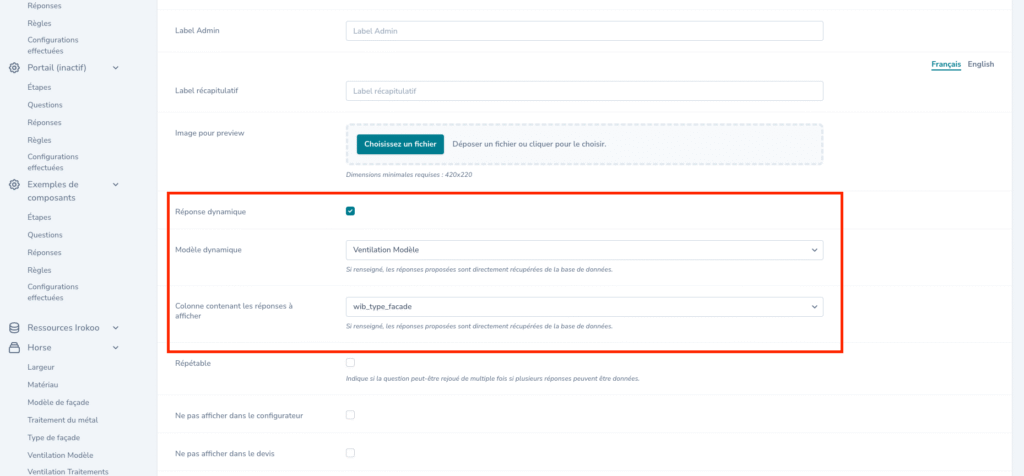Open the wib_type_facade column dropdown
The image size is (1024, 476).
coord(584,307)
